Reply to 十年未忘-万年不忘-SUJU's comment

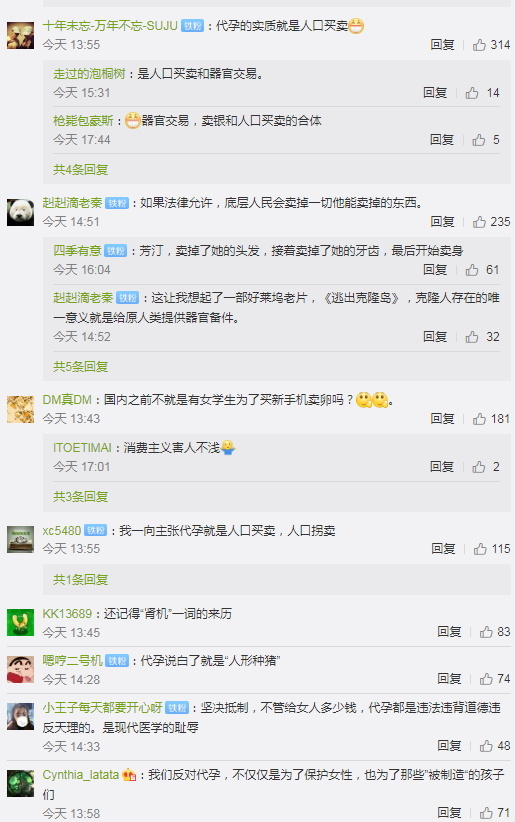pos(442,45)
